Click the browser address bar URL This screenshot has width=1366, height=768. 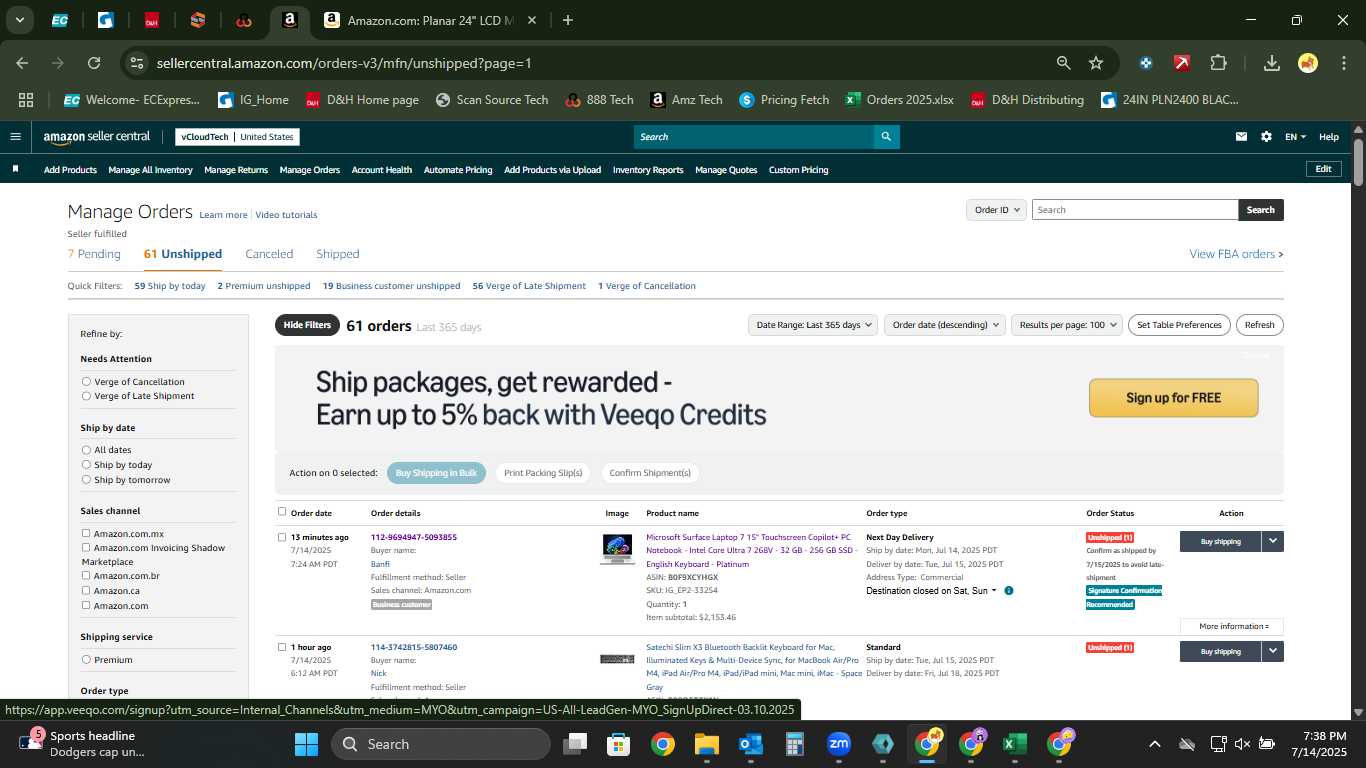point(344,63)
